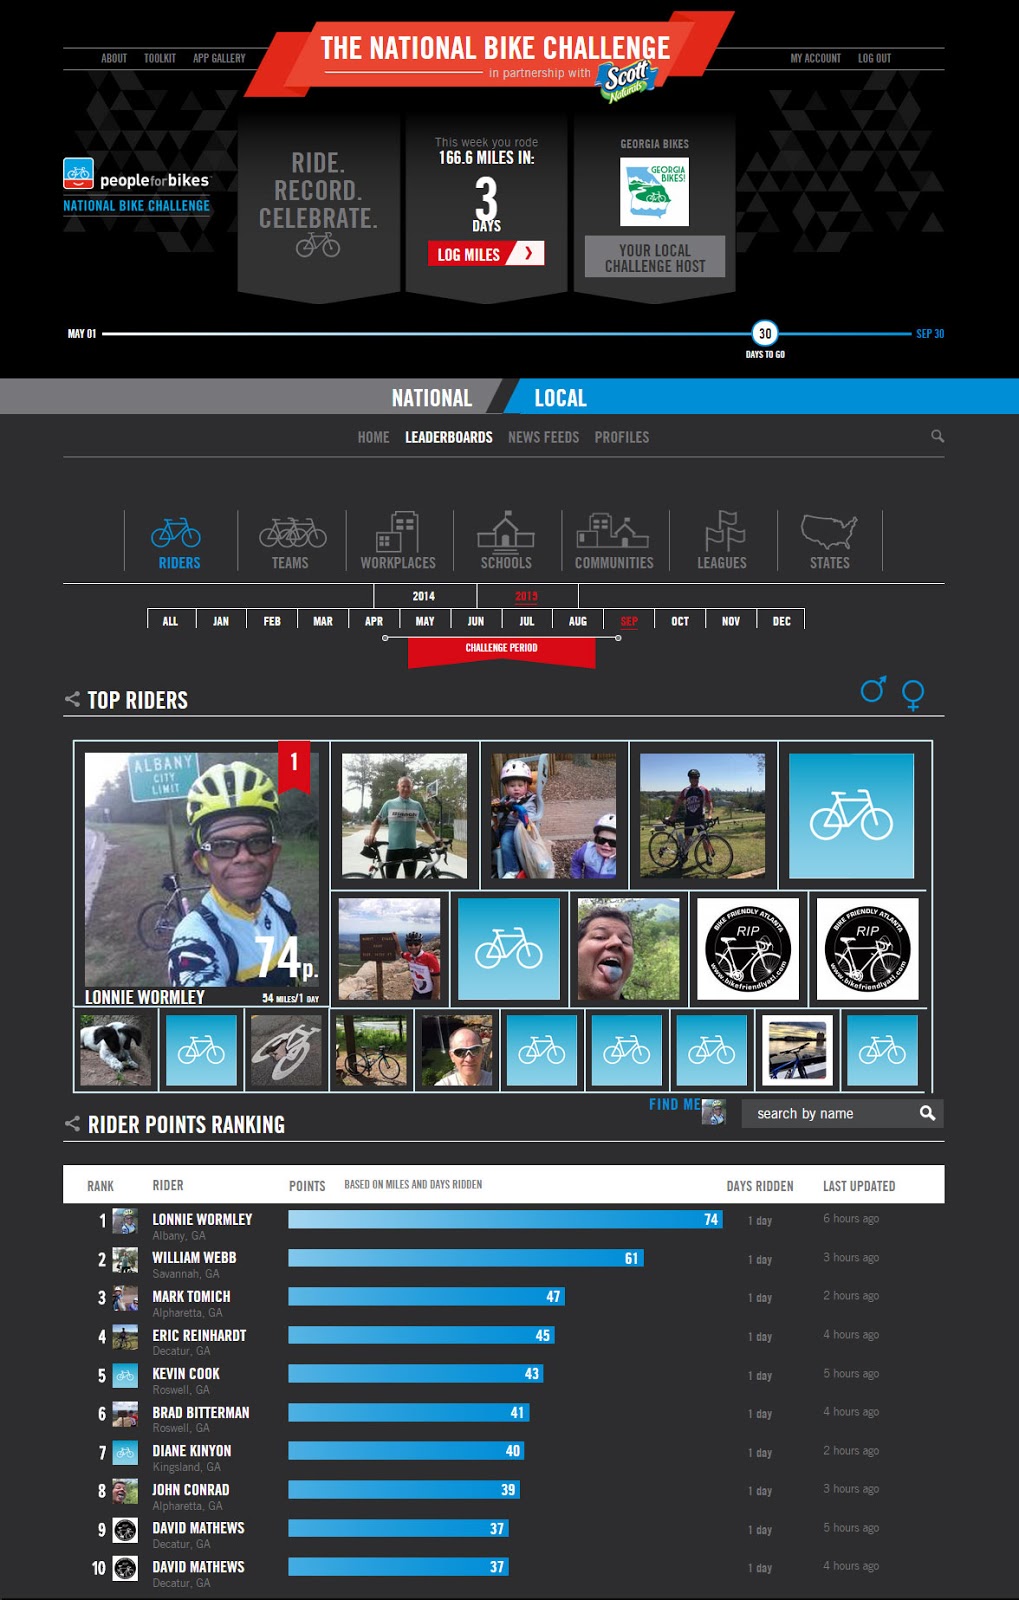This screenshot has height=1600, width=1019.
Task: Click the Last Updated column header
Action: (x=859, y=1185)
